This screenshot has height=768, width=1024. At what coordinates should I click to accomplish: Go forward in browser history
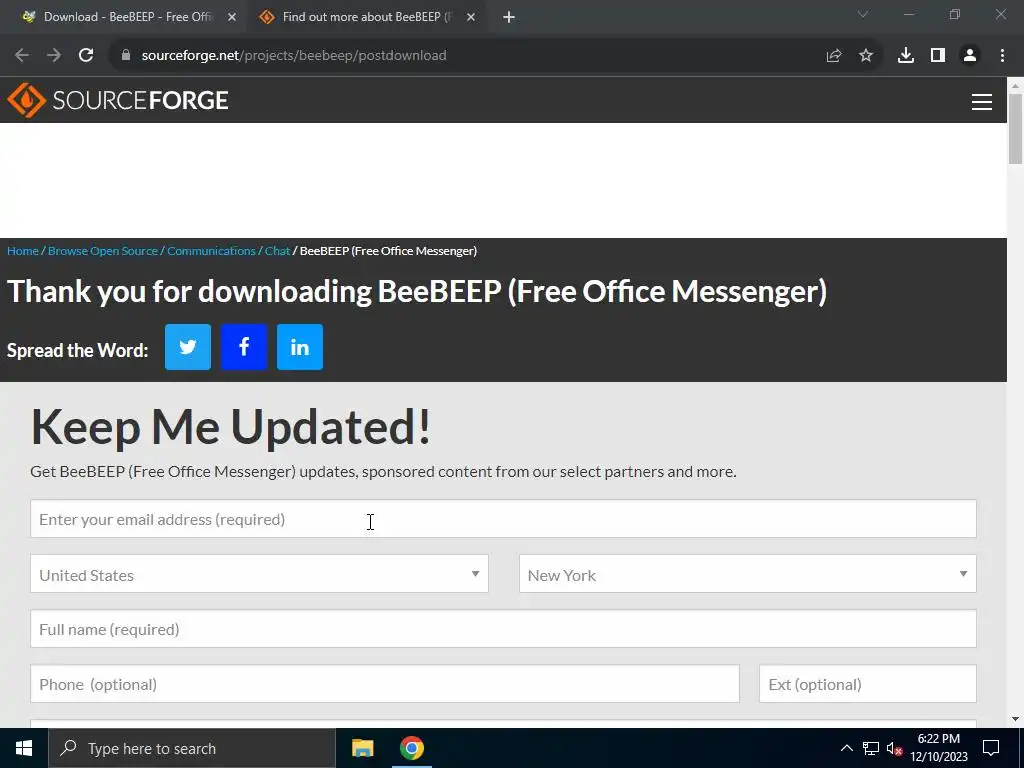54,56
